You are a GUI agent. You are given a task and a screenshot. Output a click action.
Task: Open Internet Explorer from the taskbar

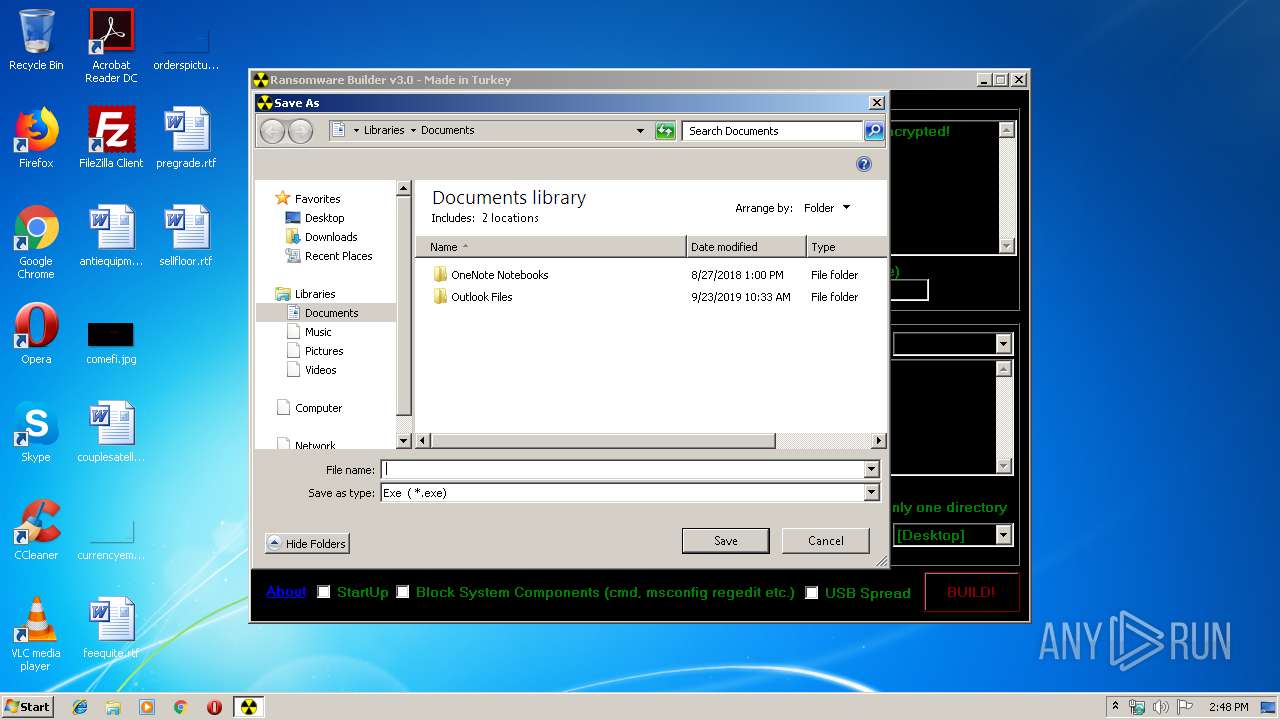click(80, 707)
